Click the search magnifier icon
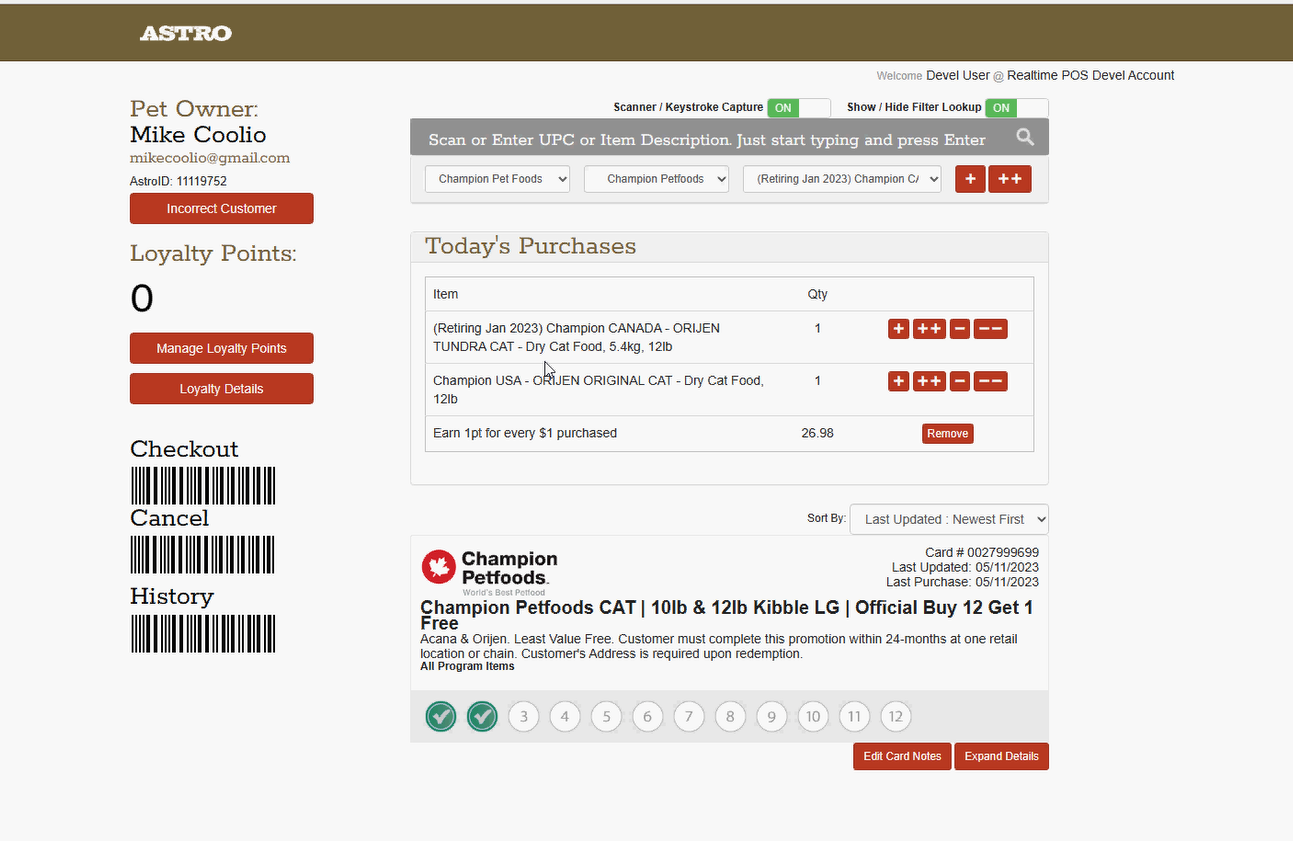 1025,138
